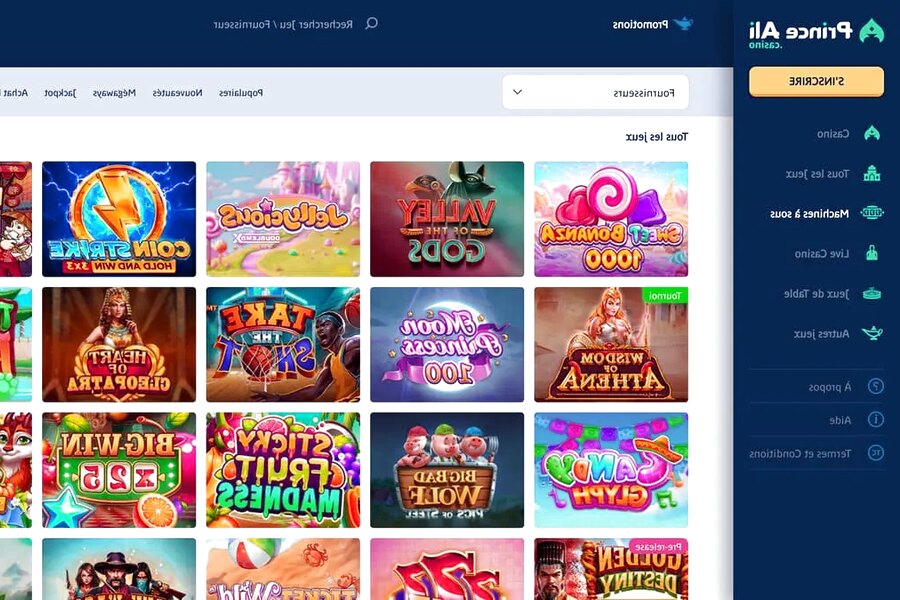This screenshot has width=900, height=600.
Task: Open Live Casino in the sidebar
Action: [822, 253]
